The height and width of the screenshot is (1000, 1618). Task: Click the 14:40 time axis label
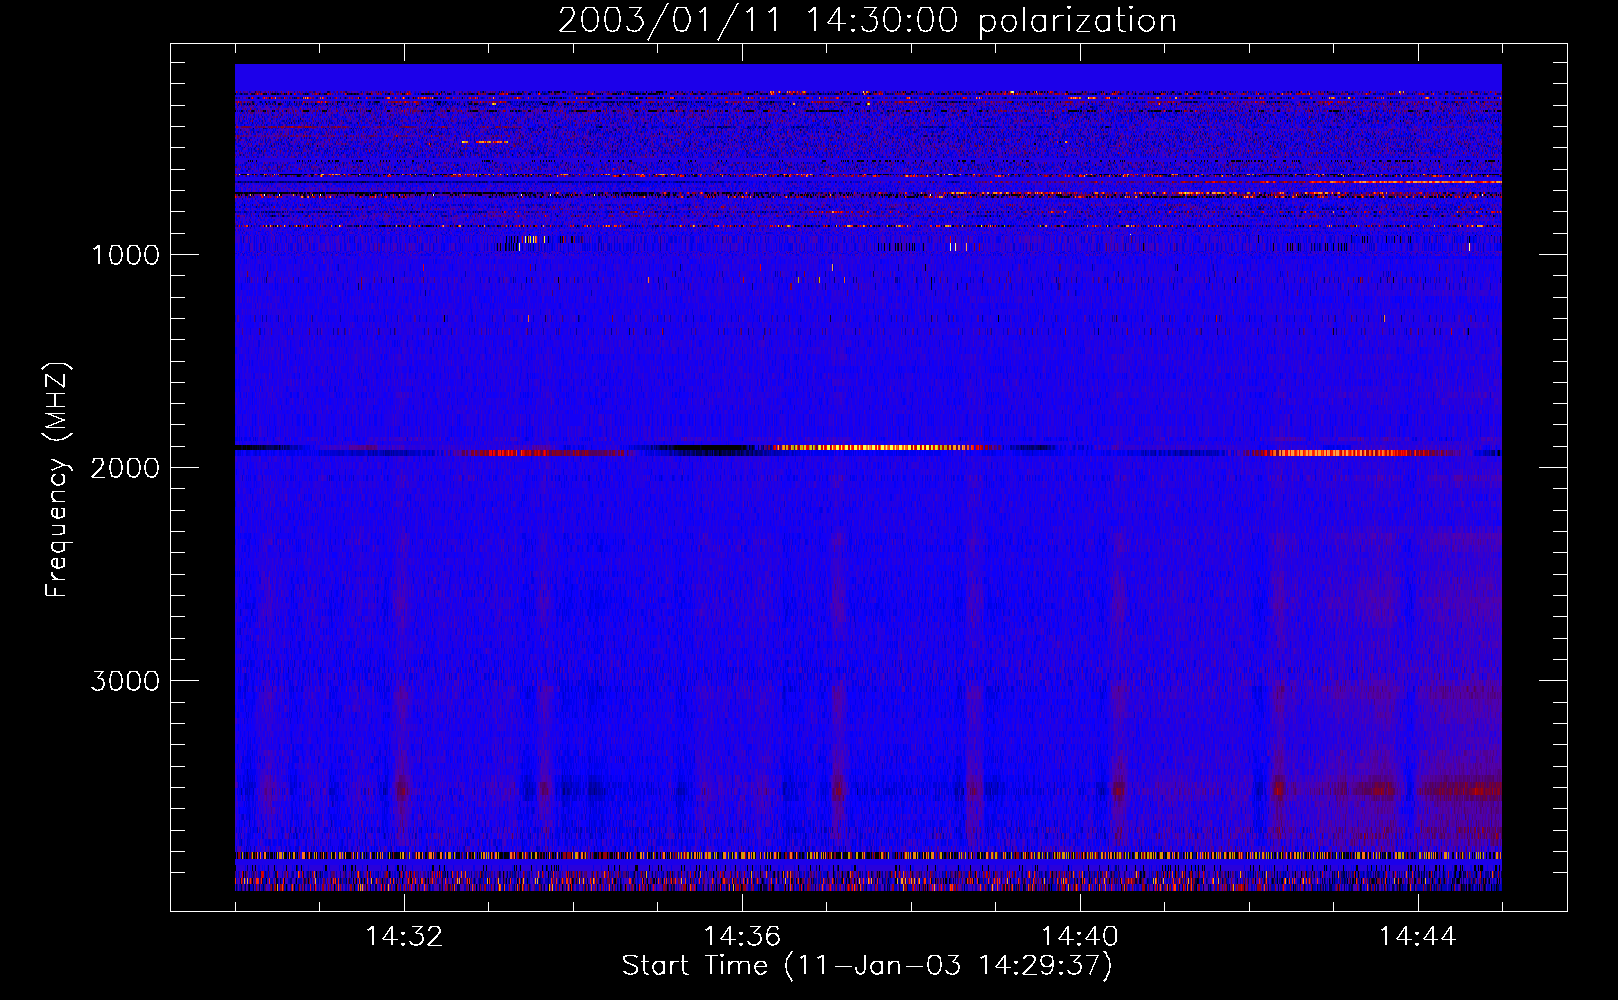point(1080,937)
